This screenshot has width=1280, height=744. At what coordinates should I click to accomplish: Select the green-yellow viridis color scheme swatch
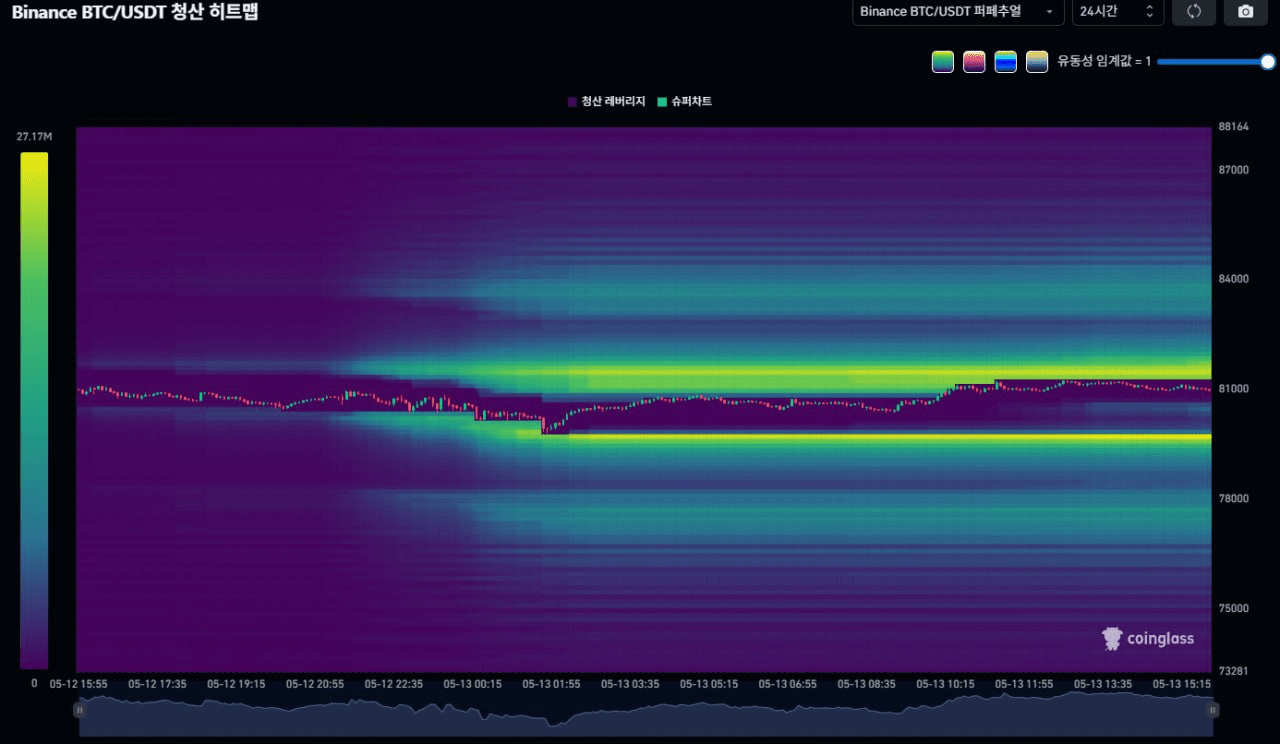coord(943,62)
